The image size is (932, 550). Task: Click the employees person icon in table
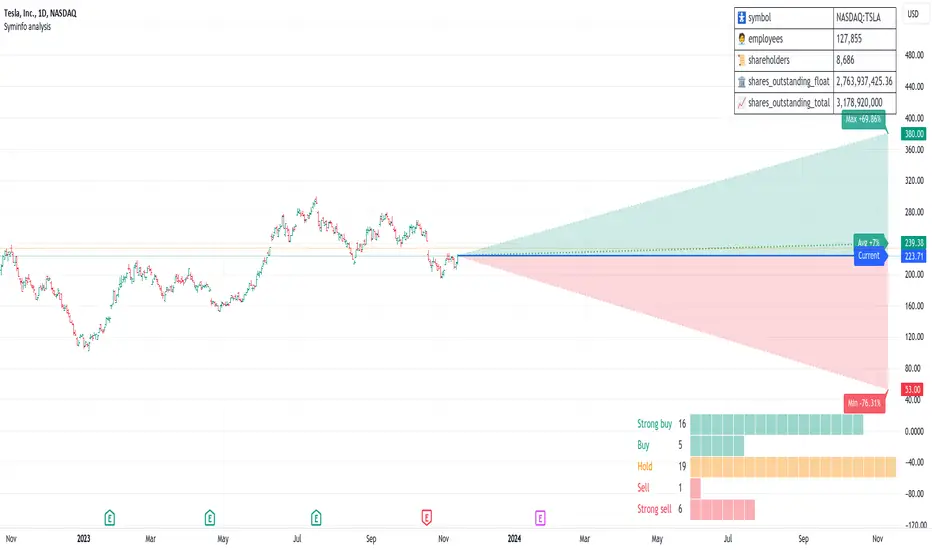[741, 36]
